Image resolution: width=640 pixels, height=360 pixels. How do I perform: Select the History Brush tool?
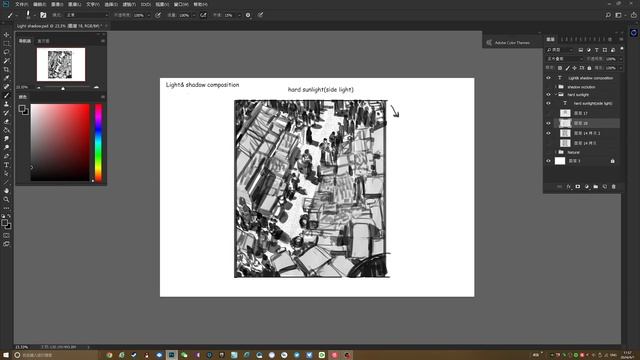pos(7,113)
